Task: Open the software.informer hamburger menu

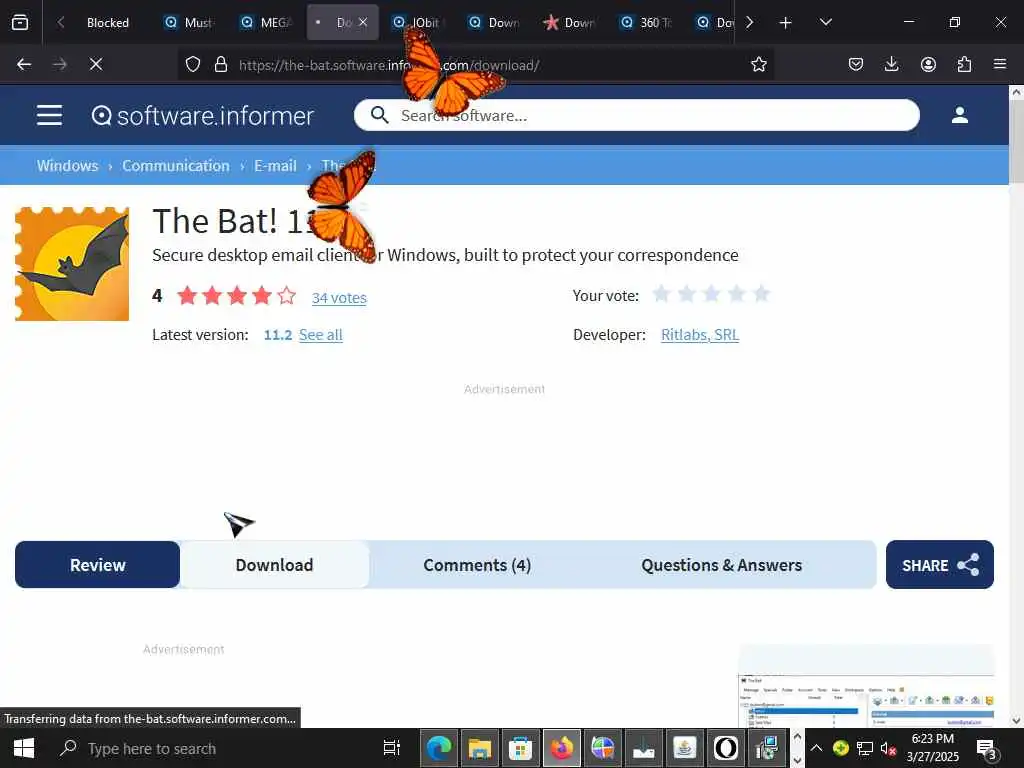Action: [x=49, y=116]
